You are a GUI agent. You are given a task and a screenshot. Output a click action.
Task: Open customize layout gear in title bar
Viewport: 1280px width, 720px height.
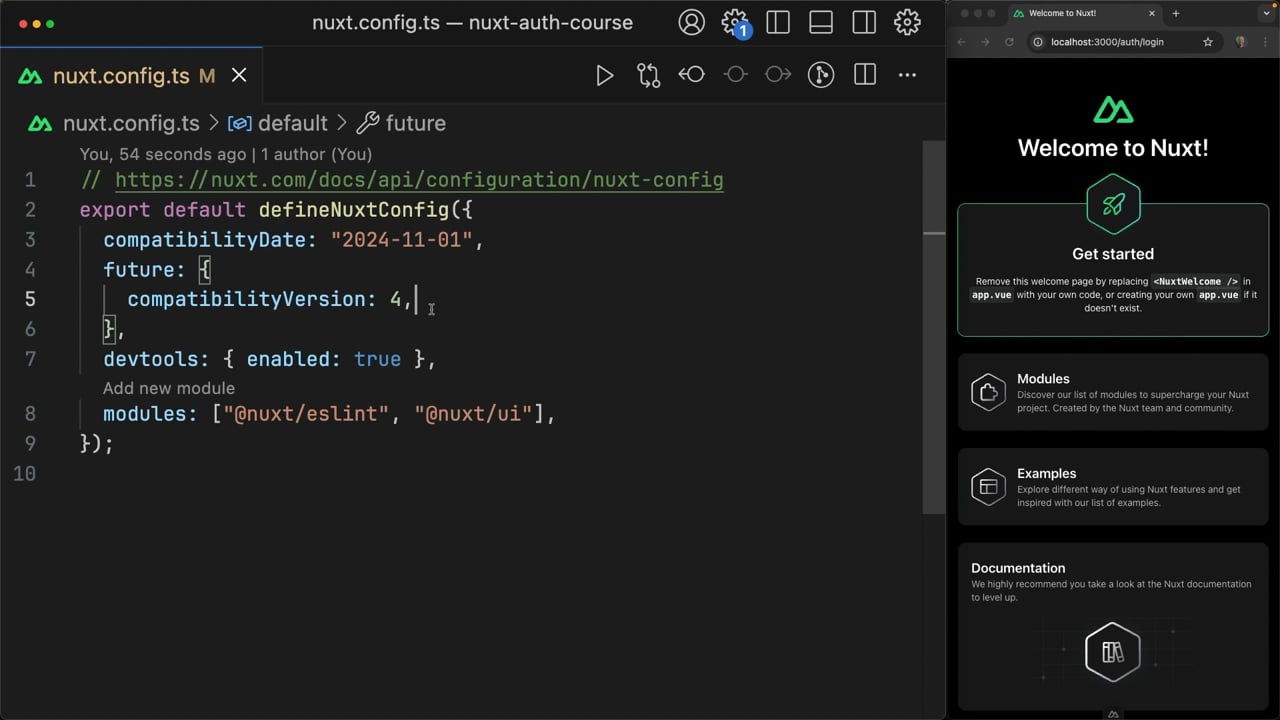(x=907, y=22)
